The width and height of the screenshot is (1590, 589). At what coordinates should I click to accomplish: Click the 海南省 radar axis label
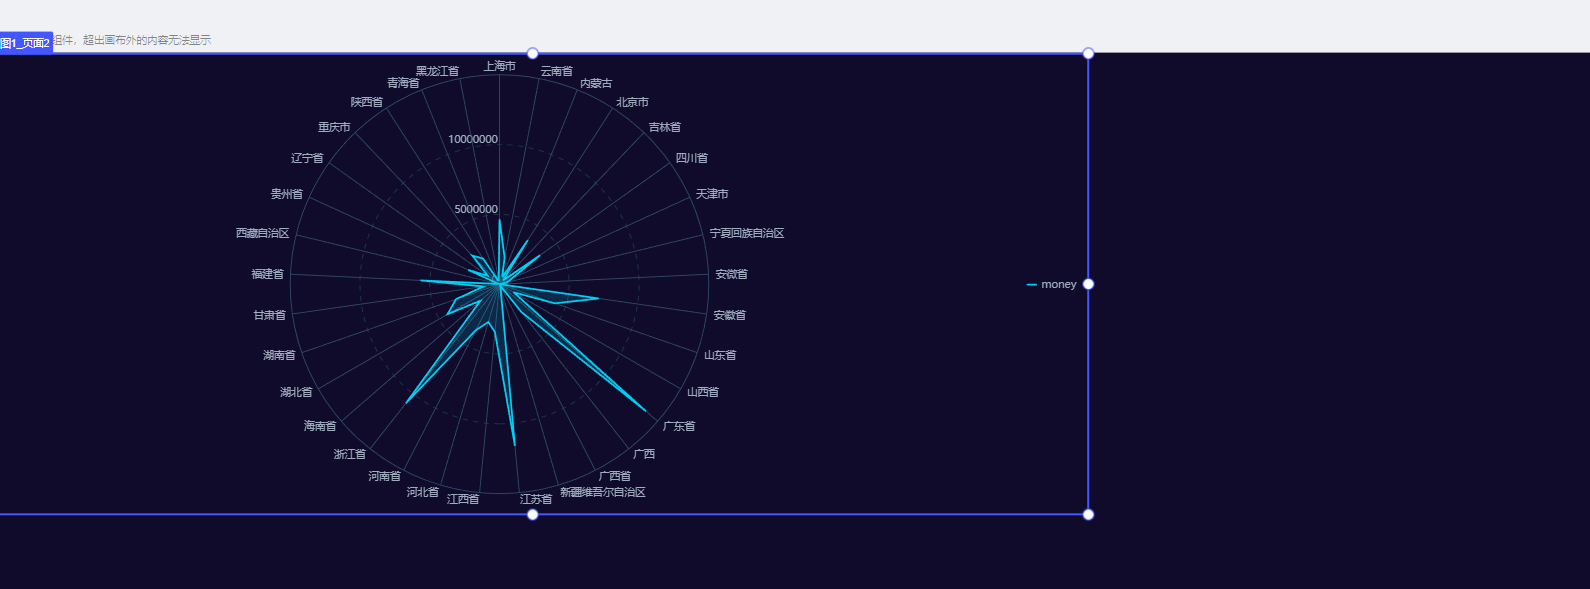pyautogui.click(x=320, y=426)
